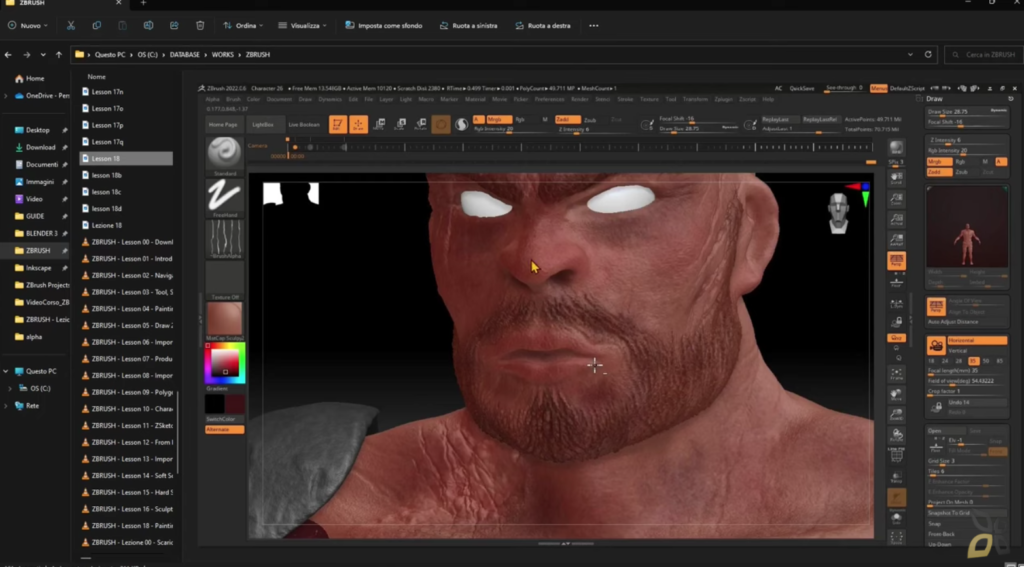This screenshot has width=1024, height=567.
Task: Open the Document menu in ZBrush
Action: (x=279, y=99)
